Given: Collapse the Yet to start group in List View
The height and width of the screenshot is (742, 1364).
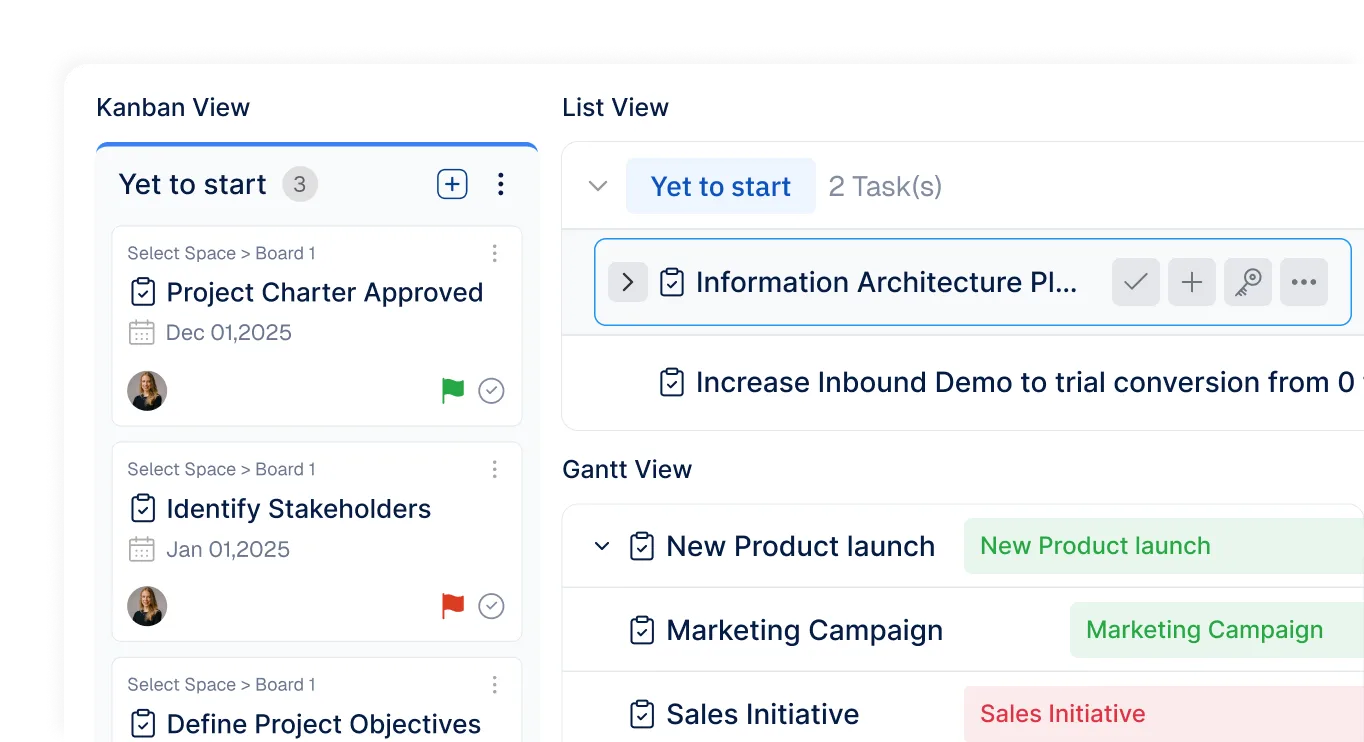Looking at the screenshot, I should 598,186.
